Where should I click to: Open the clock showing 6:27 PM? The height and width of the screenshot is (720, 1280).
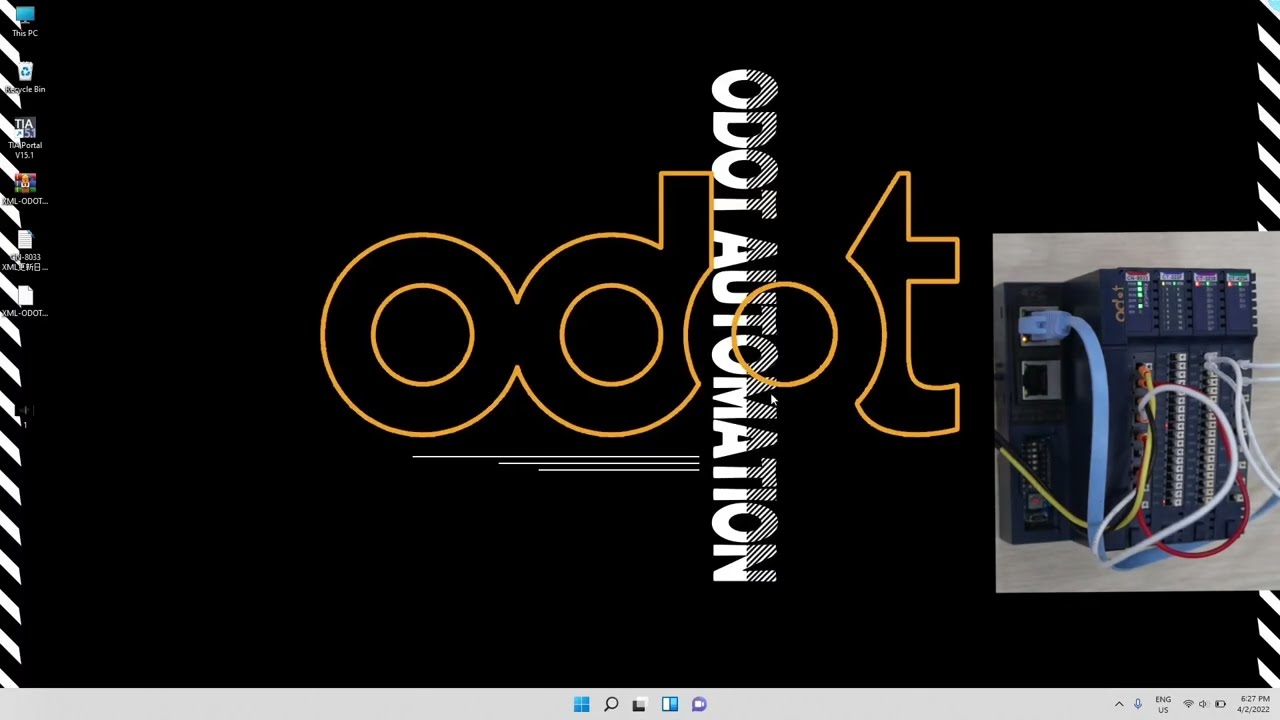pyautogui.click(x=1254, y=704)
